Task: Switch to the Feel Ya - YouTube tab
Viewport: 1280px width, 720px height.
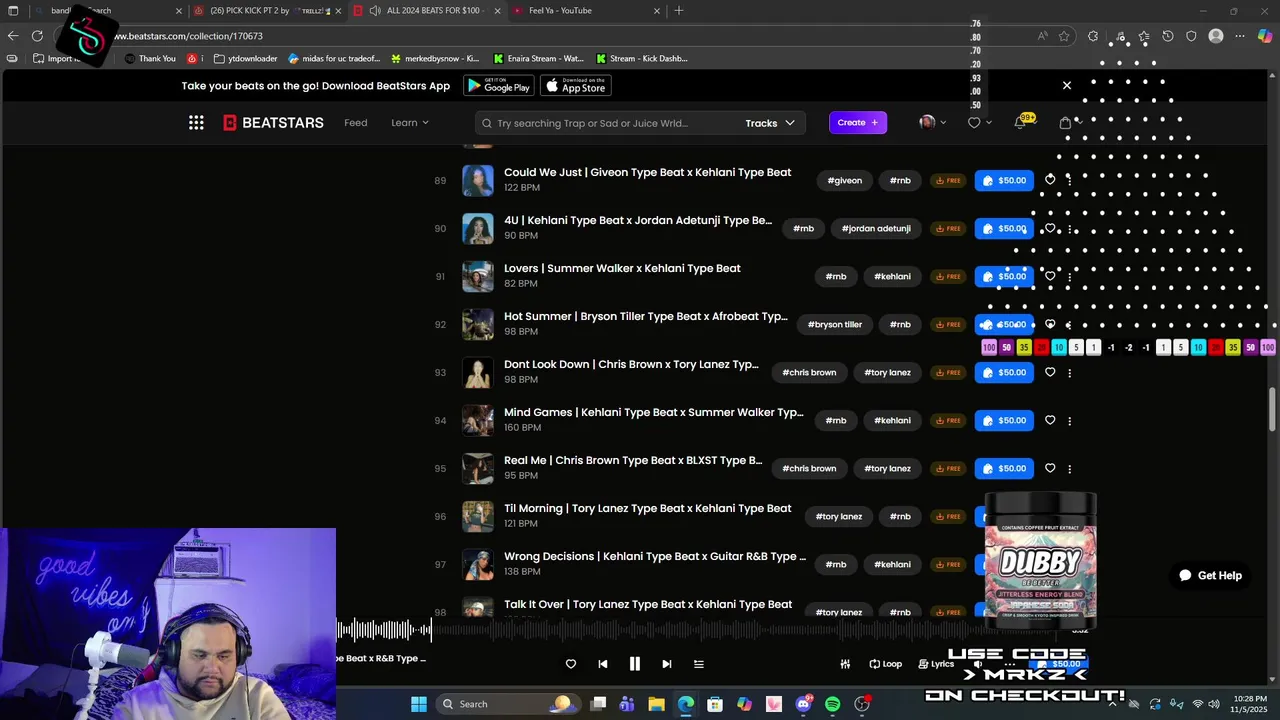Action: (x=585, y=11)
